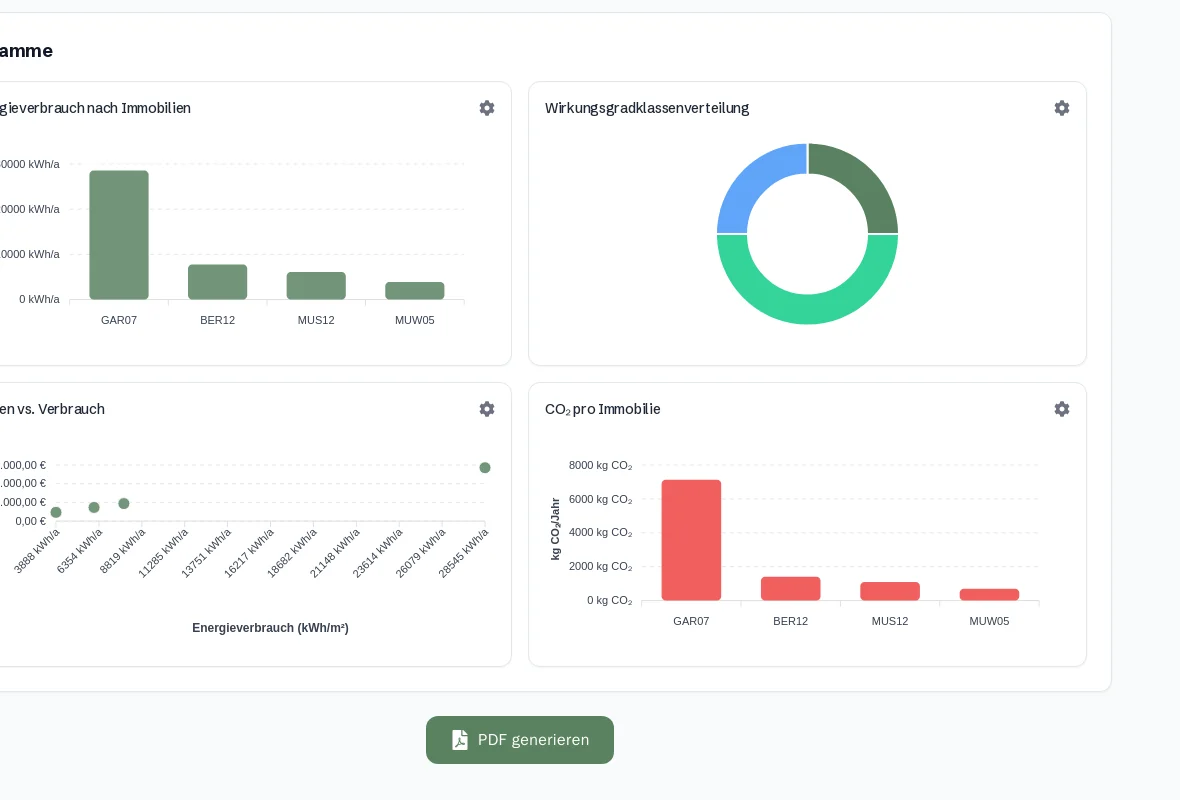The height and width of the screenshot is (800, 1180).
Task: Click the 16217 kWh/a axis tick label
Action: point(250,553)
